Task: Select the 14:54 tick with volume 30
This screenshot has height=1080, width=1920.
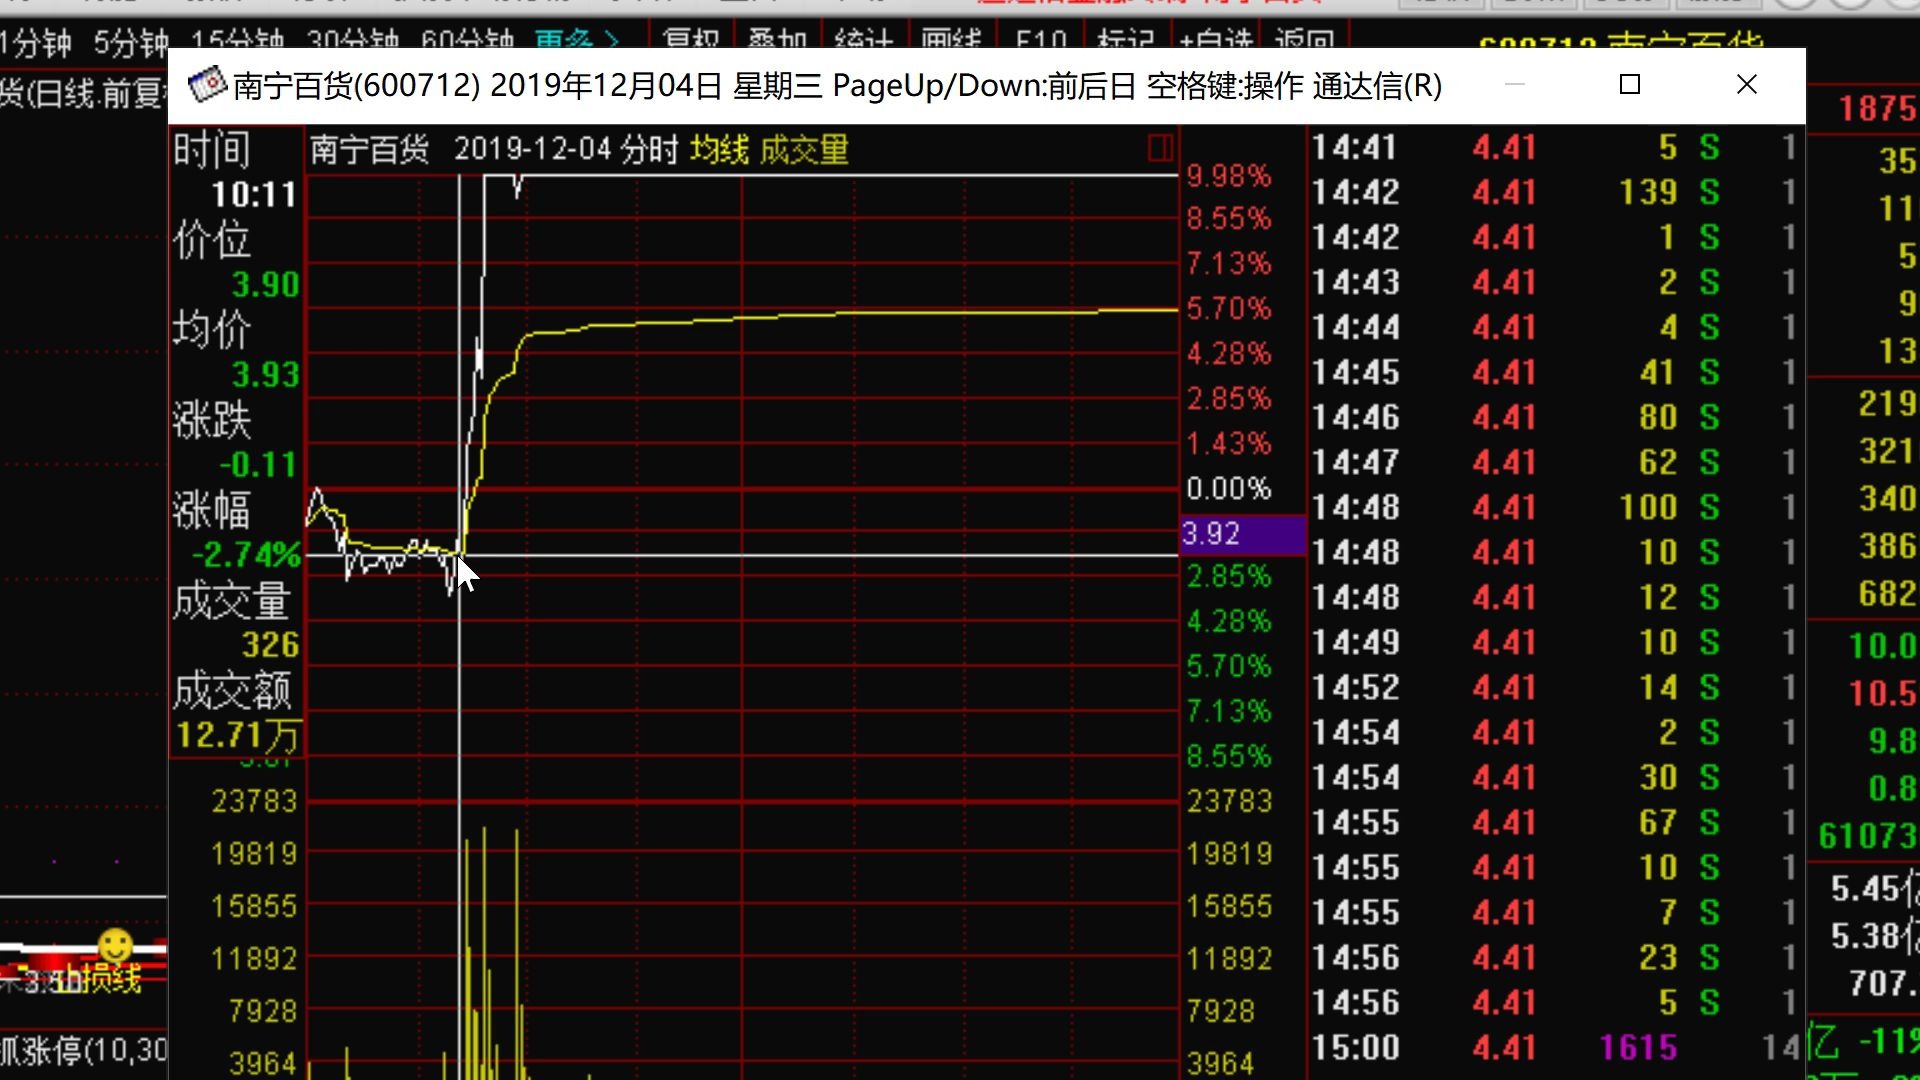Action: [x=1556, y=778]
